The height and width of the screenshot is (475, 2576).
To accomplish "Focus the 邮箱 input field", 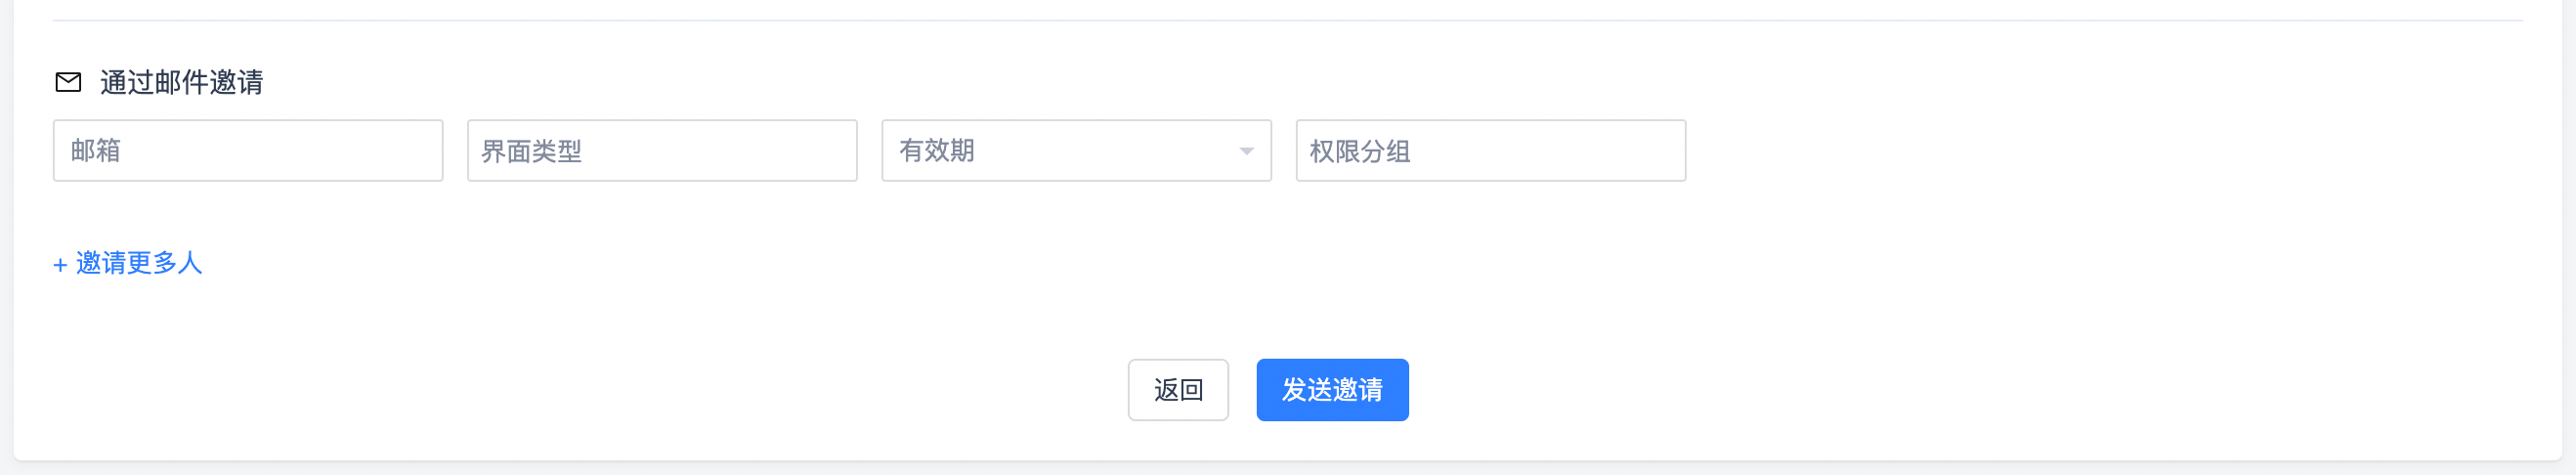I will point(247,151).
